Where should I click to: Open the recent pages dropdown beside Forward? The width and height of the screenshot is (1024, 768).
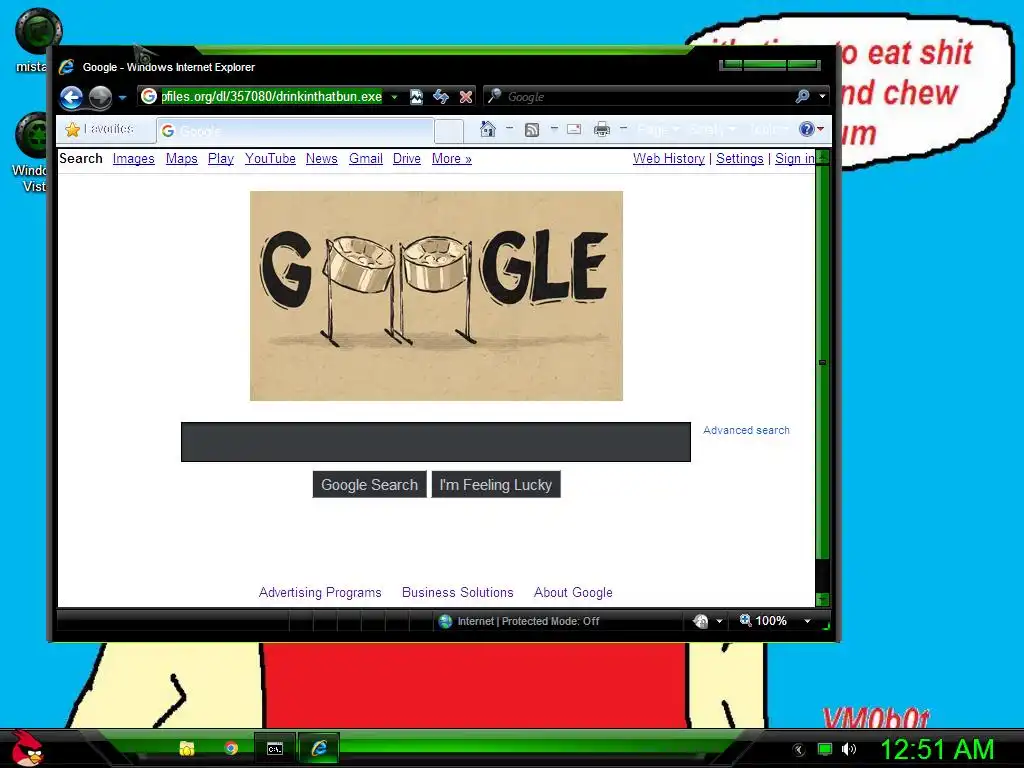[122, 97]
